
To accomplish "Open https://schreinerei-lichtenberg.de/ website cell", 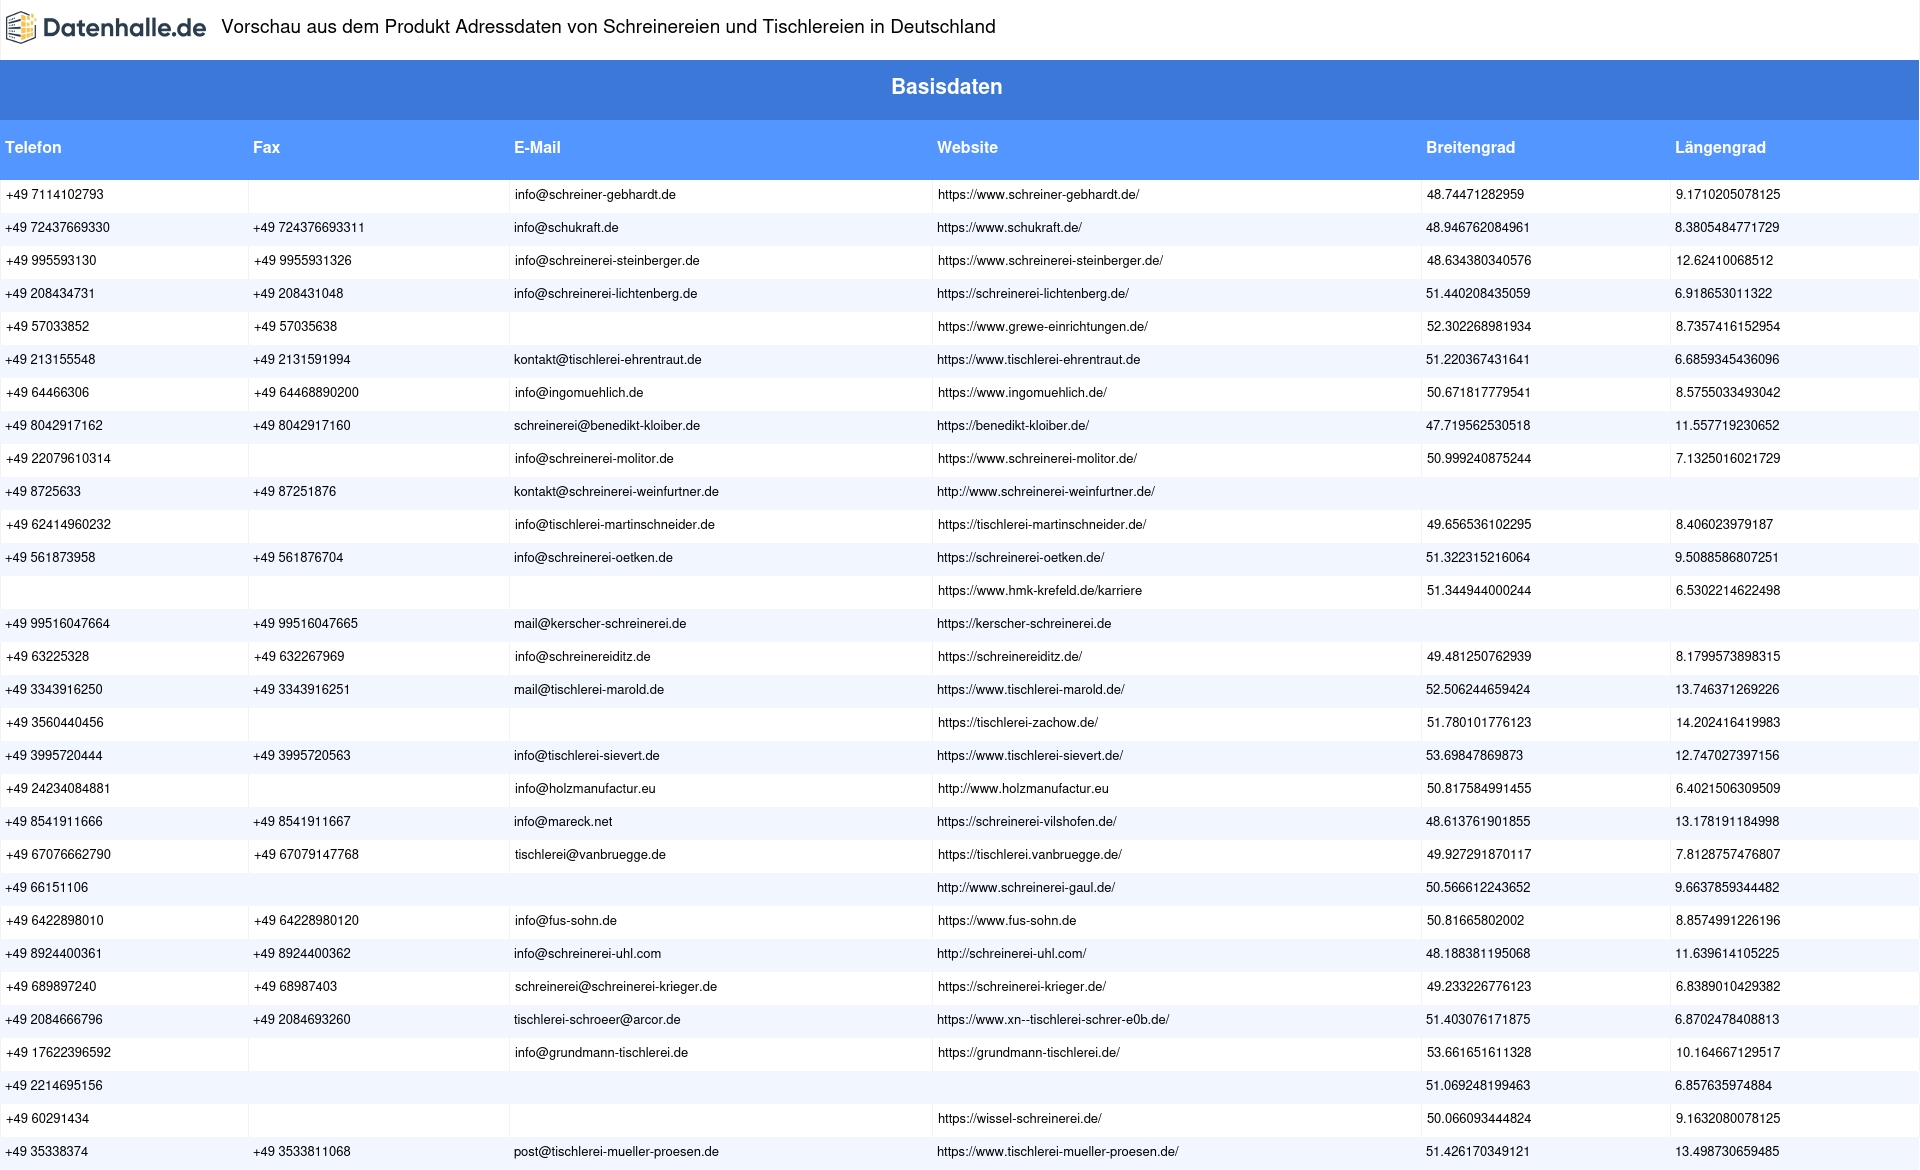I will [x=1033, y=294].
